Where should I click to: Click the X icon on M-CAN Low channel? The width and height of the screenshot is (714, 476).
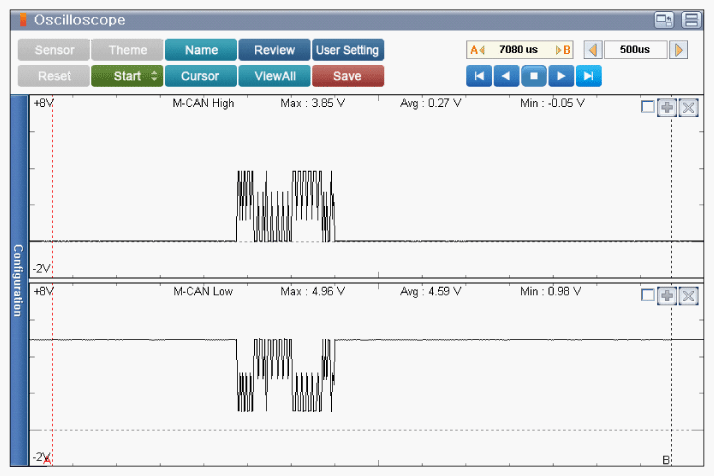click(688, 295)
